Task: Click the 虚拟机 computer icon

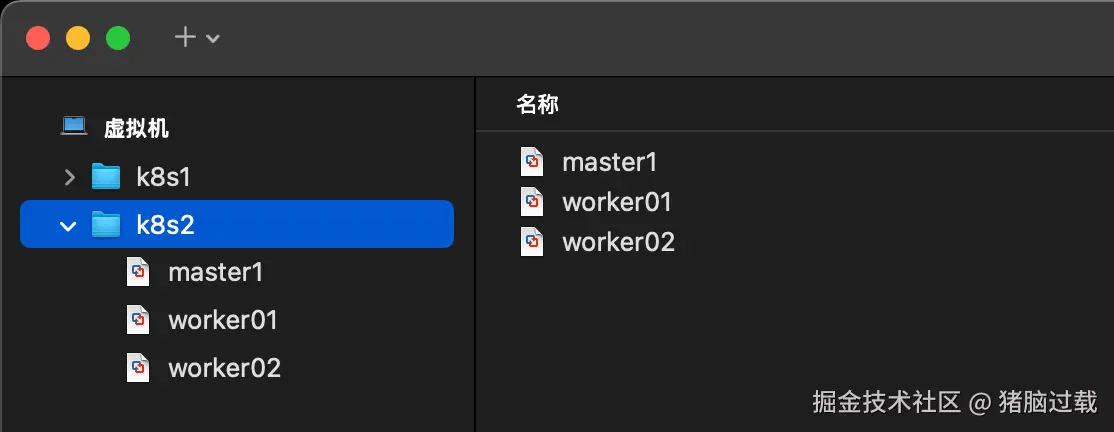Action: click(74, 127)
